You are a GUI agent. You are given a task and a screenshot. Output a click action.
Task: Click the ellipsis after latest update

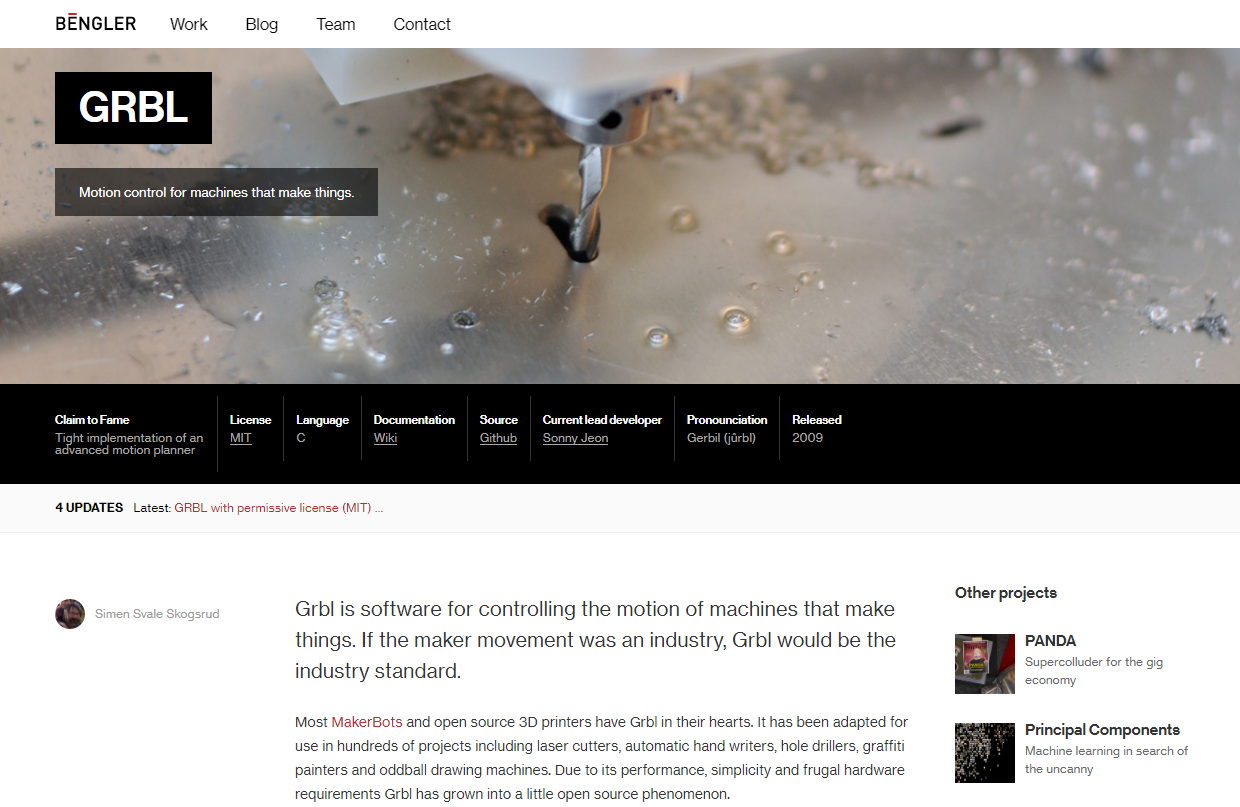[379, 508]
